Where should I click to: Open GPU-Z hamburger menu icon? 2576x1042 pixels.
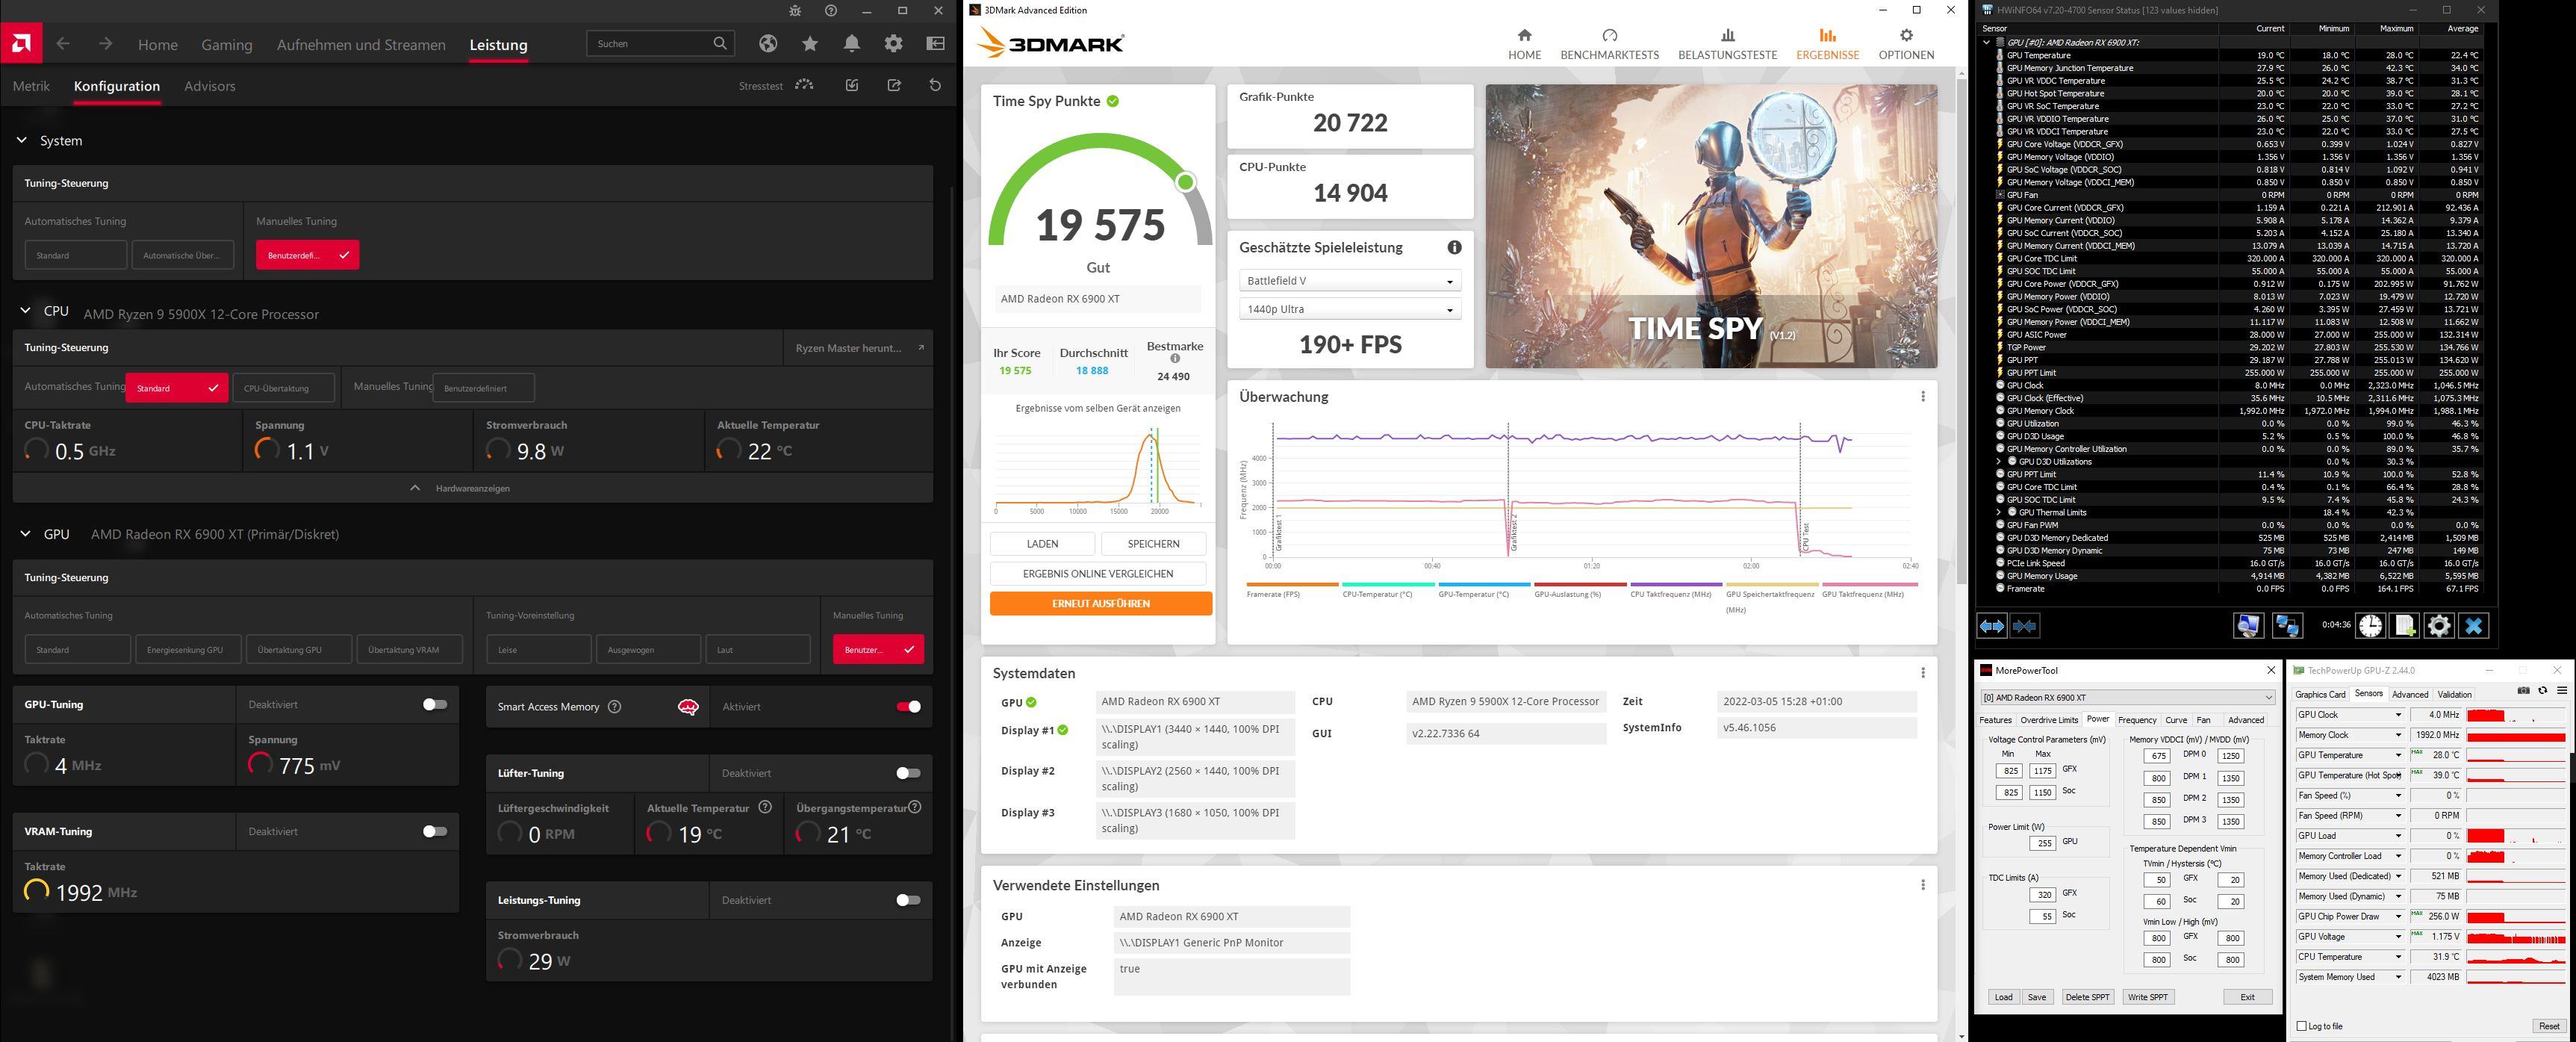click(x=2562, y=691)
